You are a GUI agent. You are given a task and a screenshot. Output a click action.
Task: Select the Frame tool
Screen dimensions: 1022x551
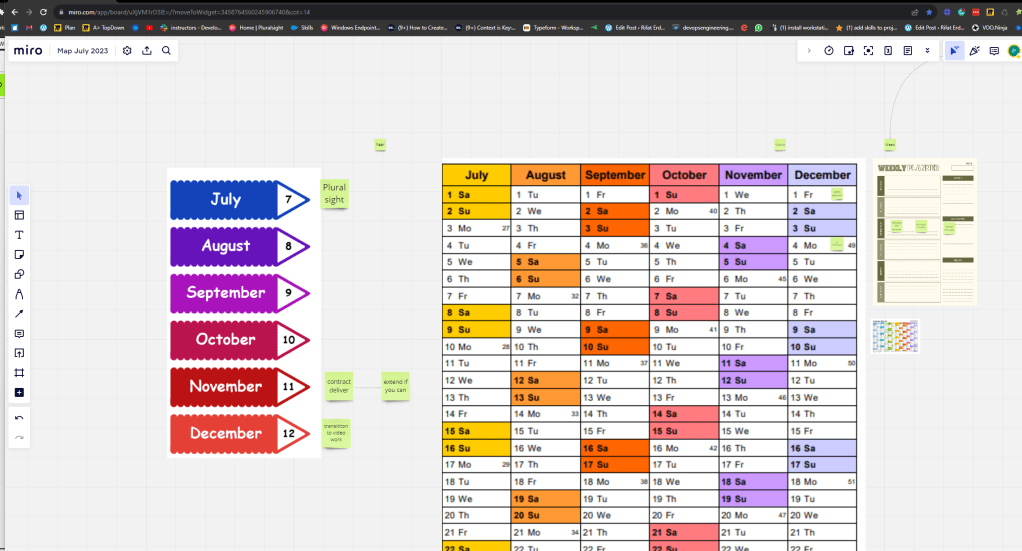pos(19,372)
